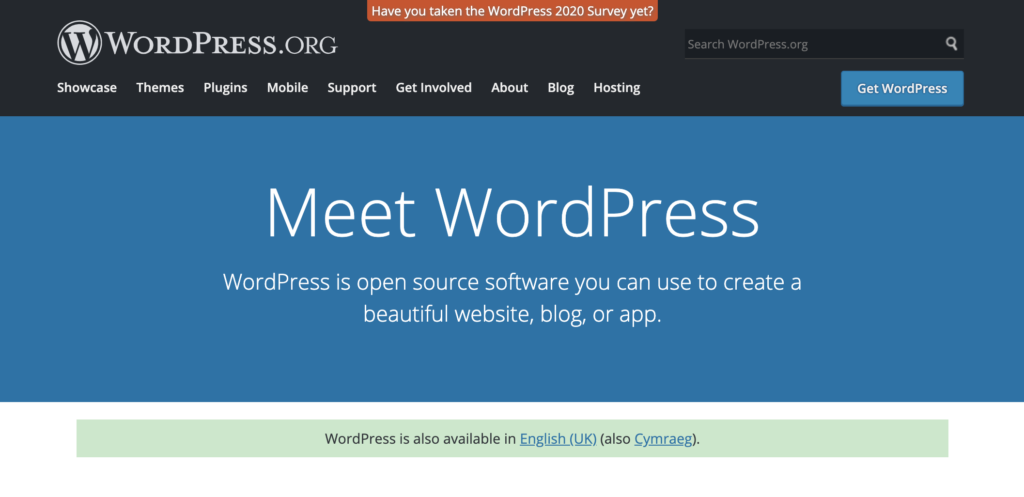Visit the Blog link
Screen dimensions: 1024x497
click(561, 88)
